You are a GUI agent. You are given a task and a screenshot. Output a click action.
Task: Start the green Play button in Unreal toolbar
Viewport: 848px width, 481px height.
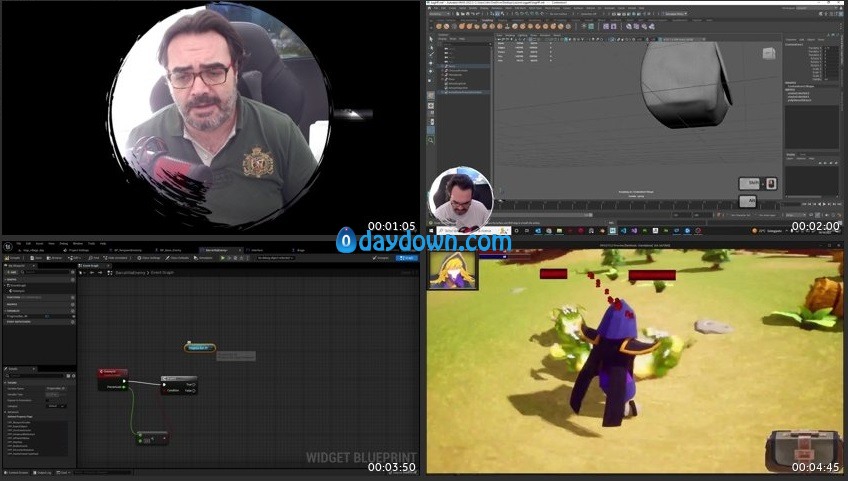point(222,258)
